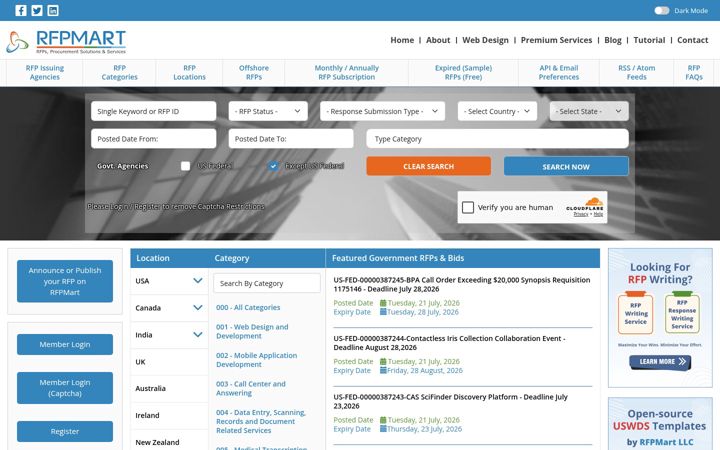Click the Please Login / Register captcha notice

(x=176, y=207)
